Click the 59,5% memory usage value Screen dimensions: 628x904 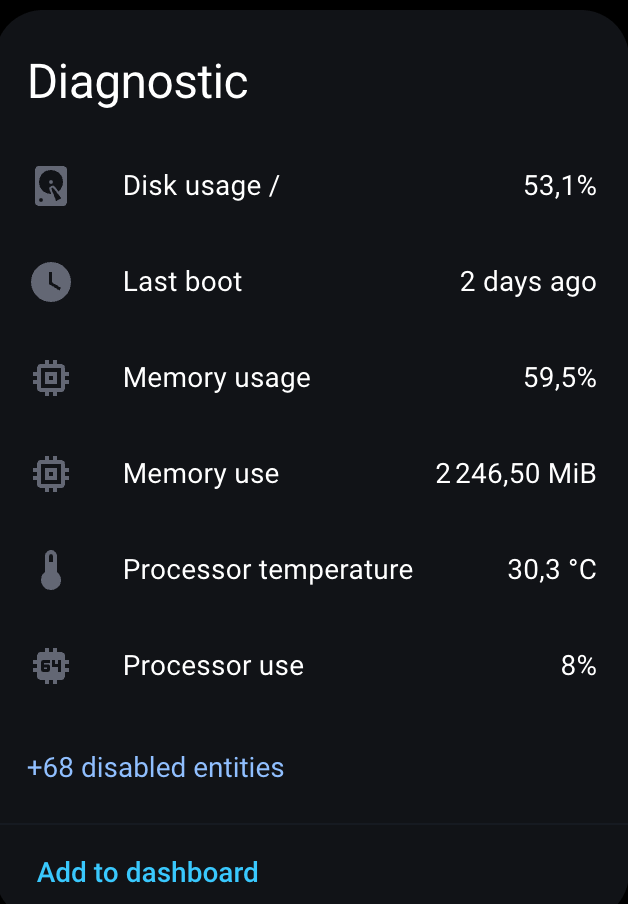tap(560, 378)
